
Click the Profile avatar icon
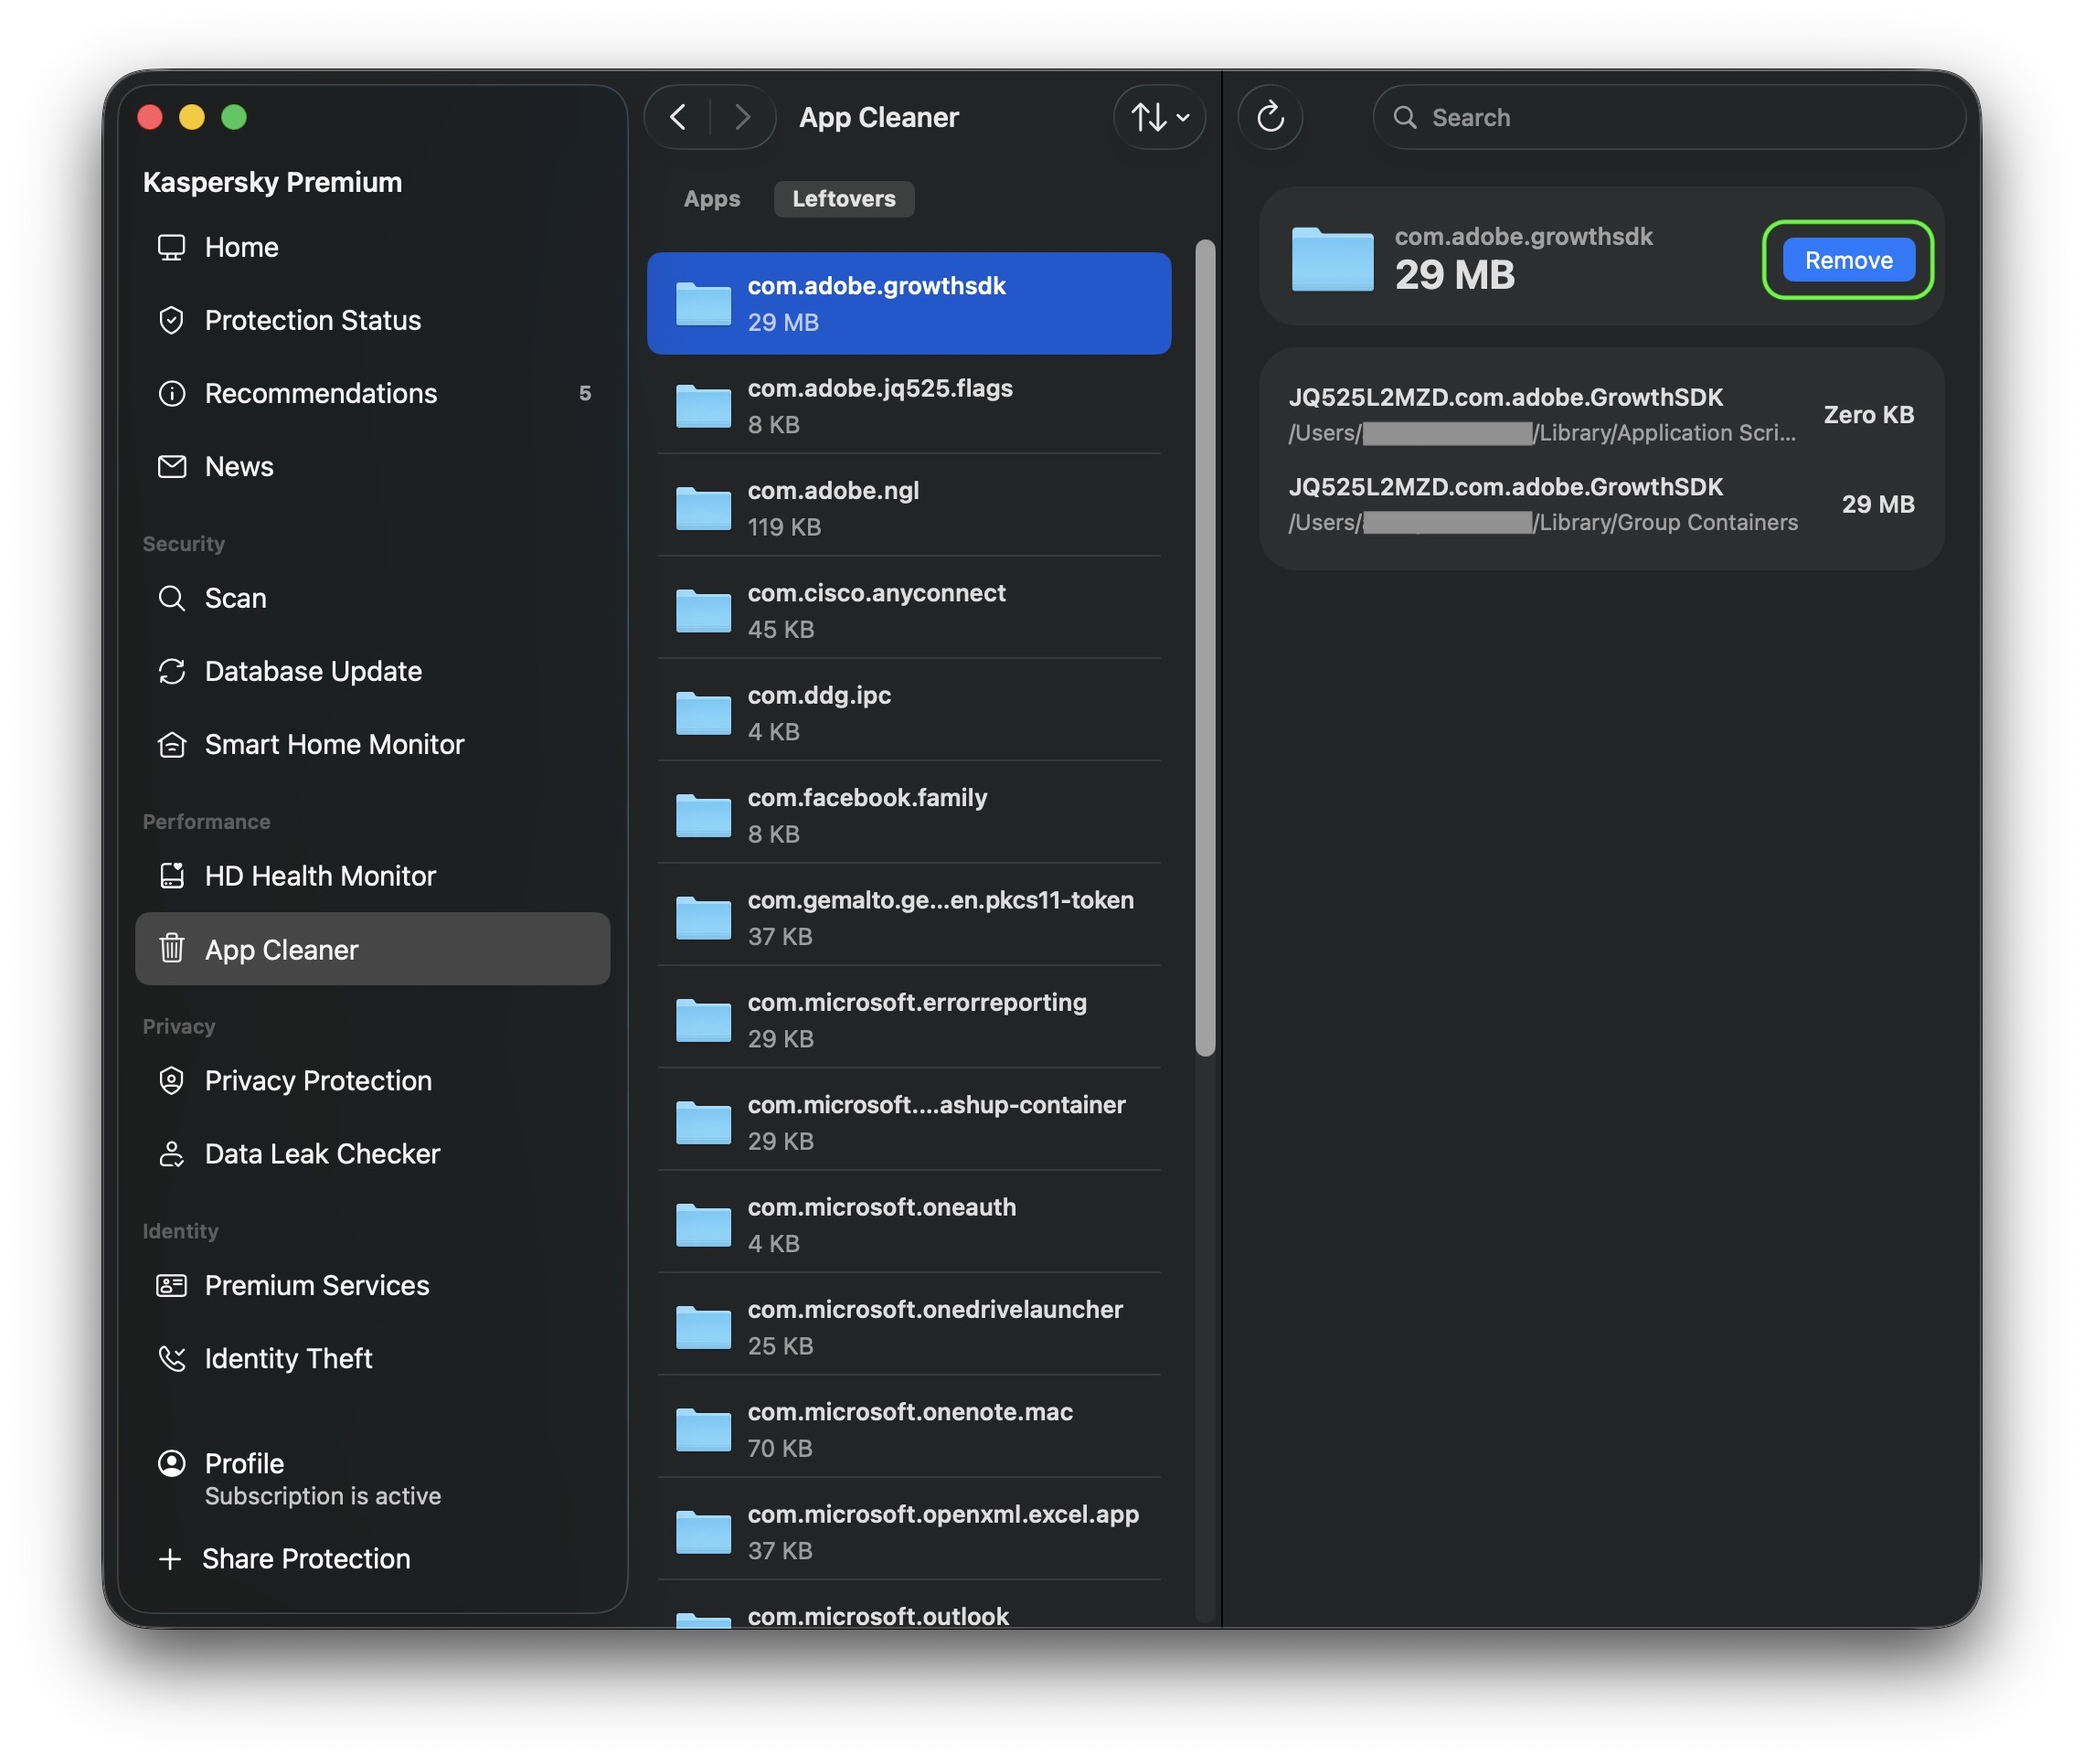pyautogui.click(x=171, y=1463)
